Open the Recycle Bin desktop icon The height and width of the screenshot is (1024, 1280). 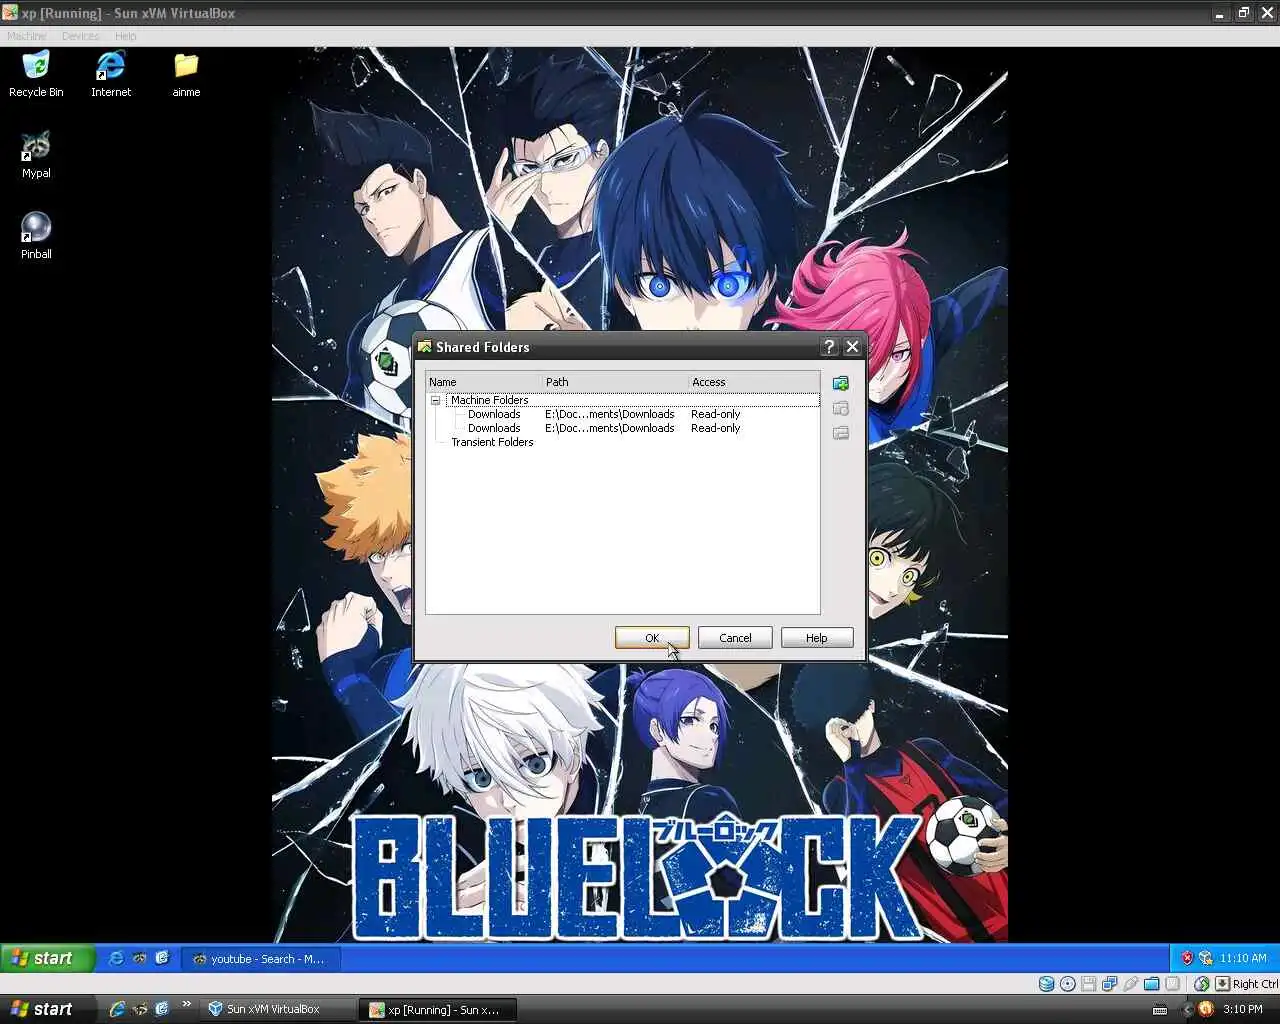(x=36, y=74)
